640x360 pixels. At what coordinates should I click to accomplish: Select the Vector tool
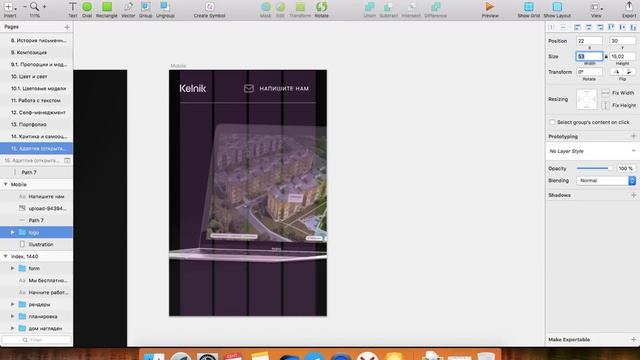coord(128,10)
